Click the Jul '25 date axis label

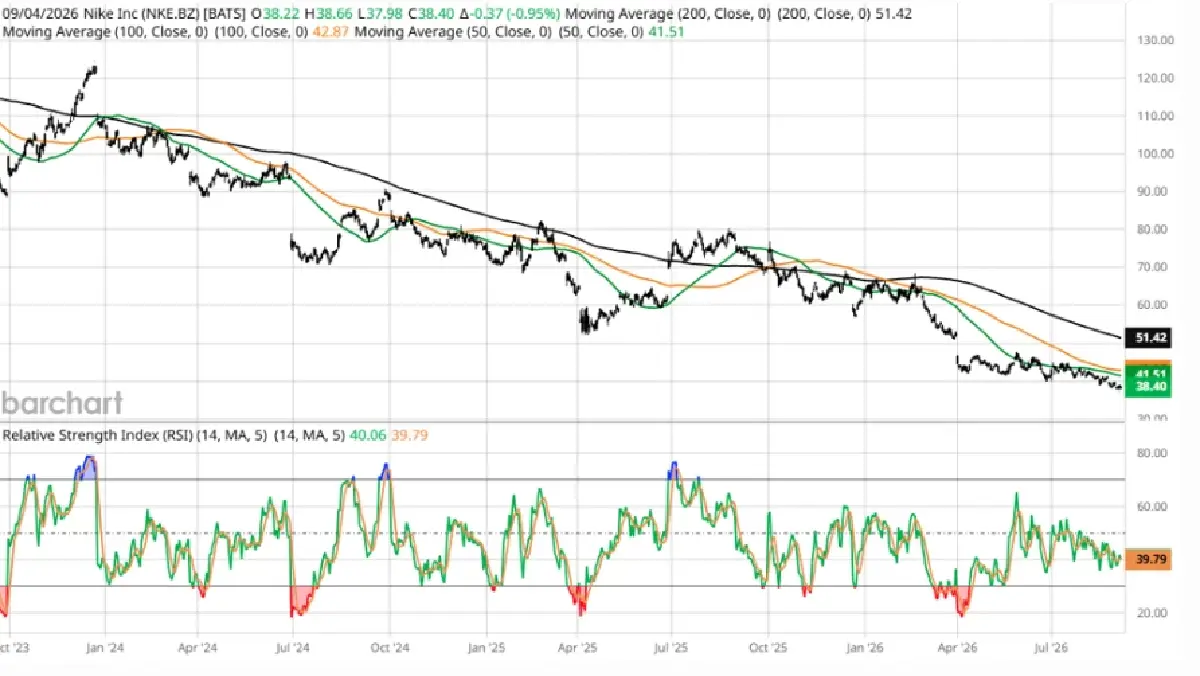671,647
